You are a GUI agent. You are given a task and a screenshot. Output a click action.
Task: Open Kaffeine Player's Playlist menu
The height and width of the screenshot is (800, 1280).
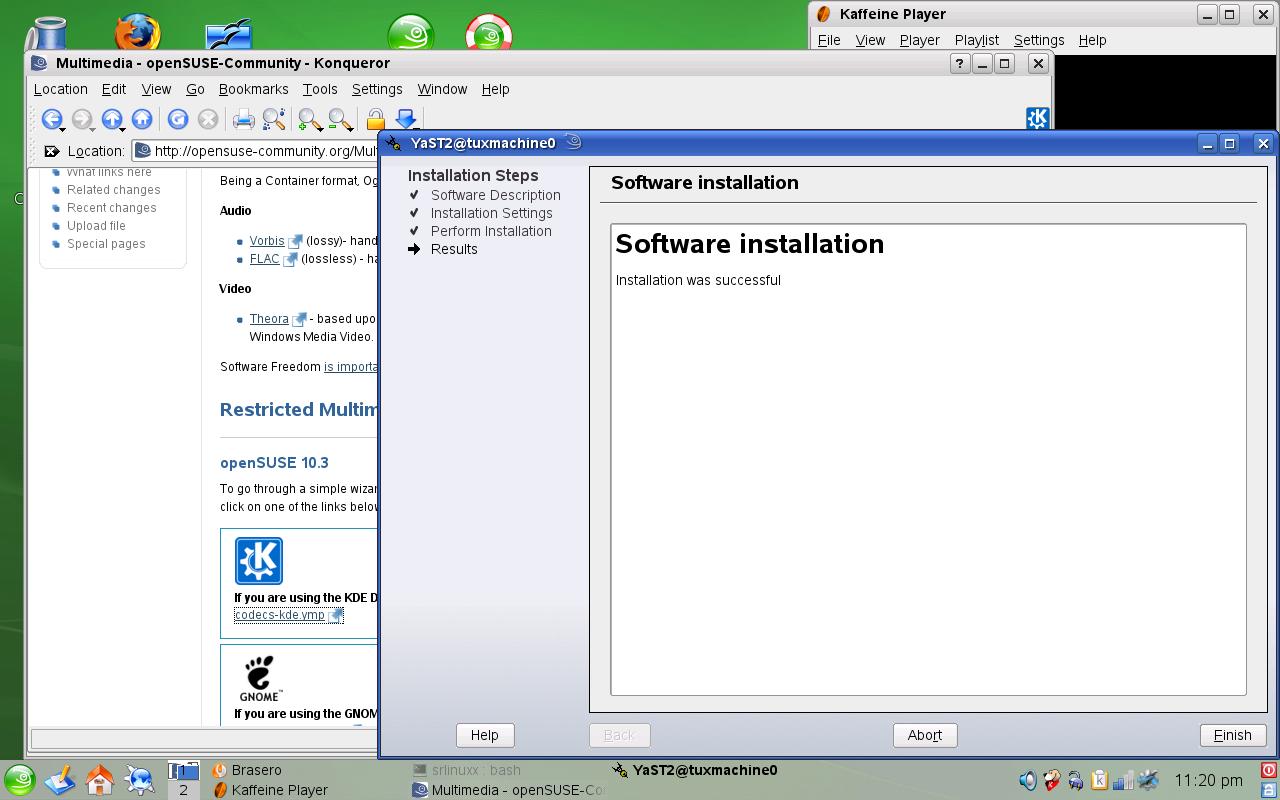[x=977, y=40]
